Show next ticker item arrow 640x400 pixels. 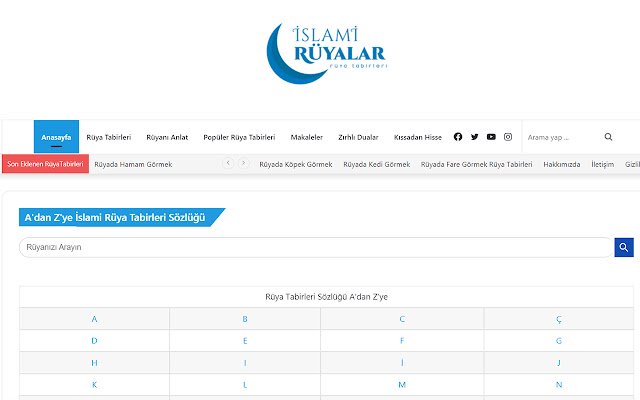click(244, 163)
